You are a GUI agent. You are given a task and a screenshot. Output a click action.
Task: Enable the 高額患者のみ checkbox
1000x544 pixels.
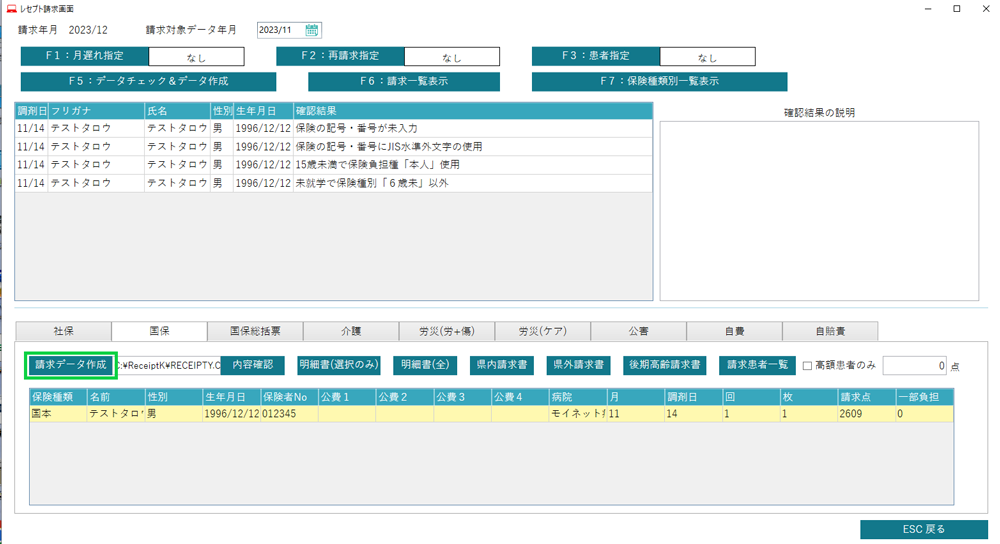(x=808, y=366)
